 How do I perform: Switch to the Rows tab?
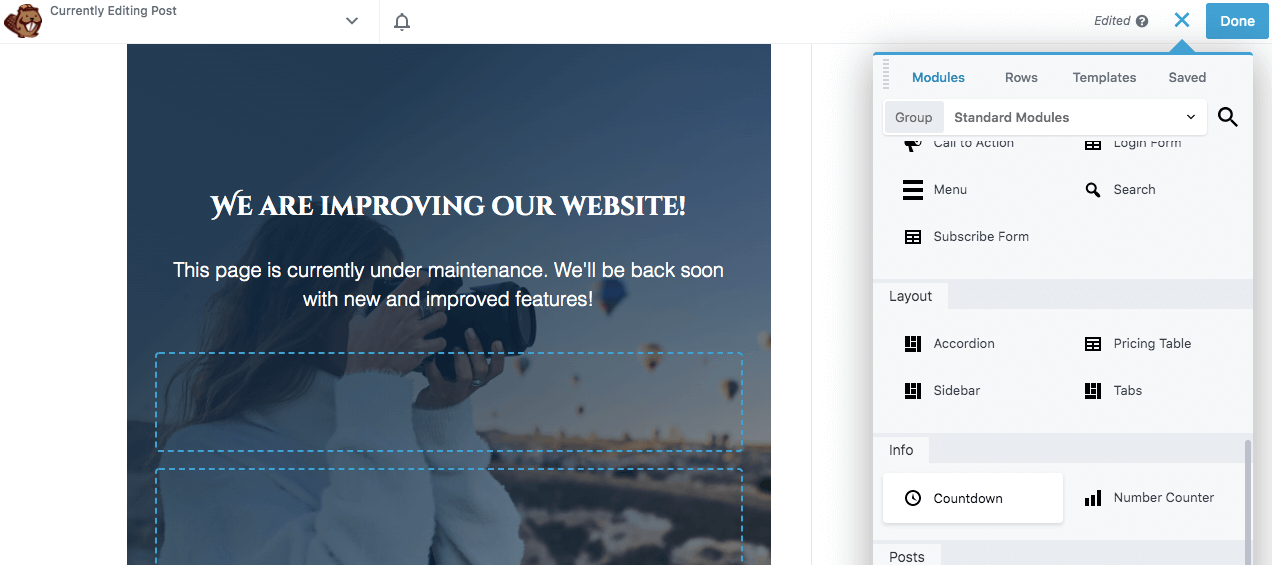(1021, 78)
